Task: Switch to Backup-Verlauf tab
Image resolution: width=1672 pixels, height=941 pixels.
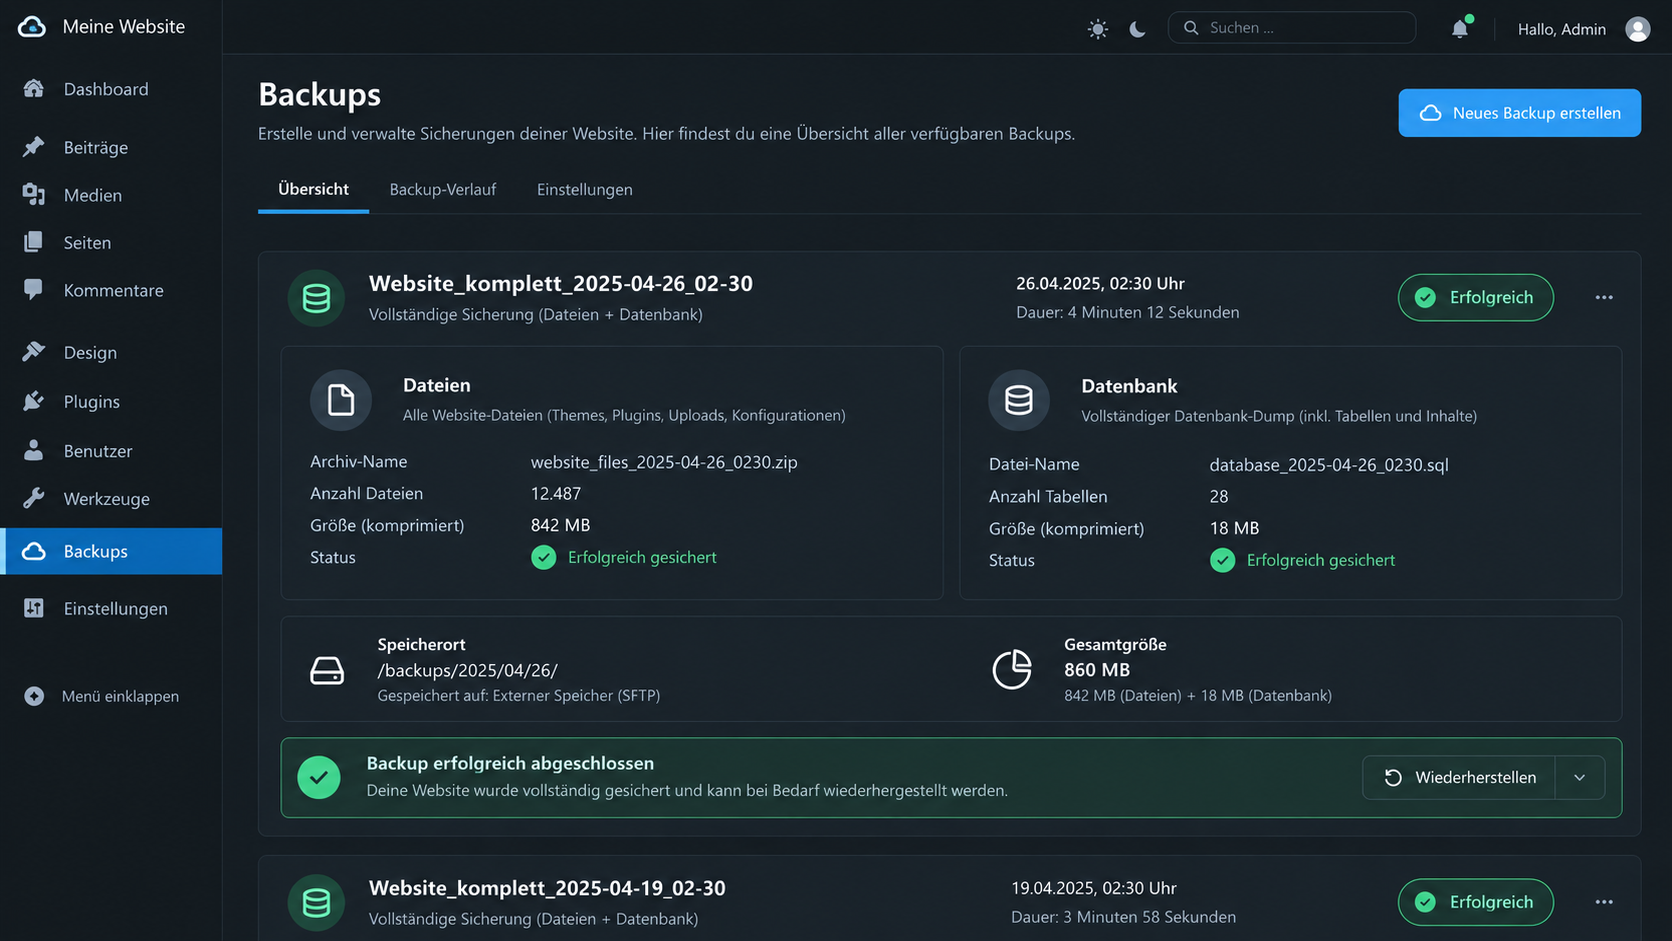Action: click(x=442, y=189)
